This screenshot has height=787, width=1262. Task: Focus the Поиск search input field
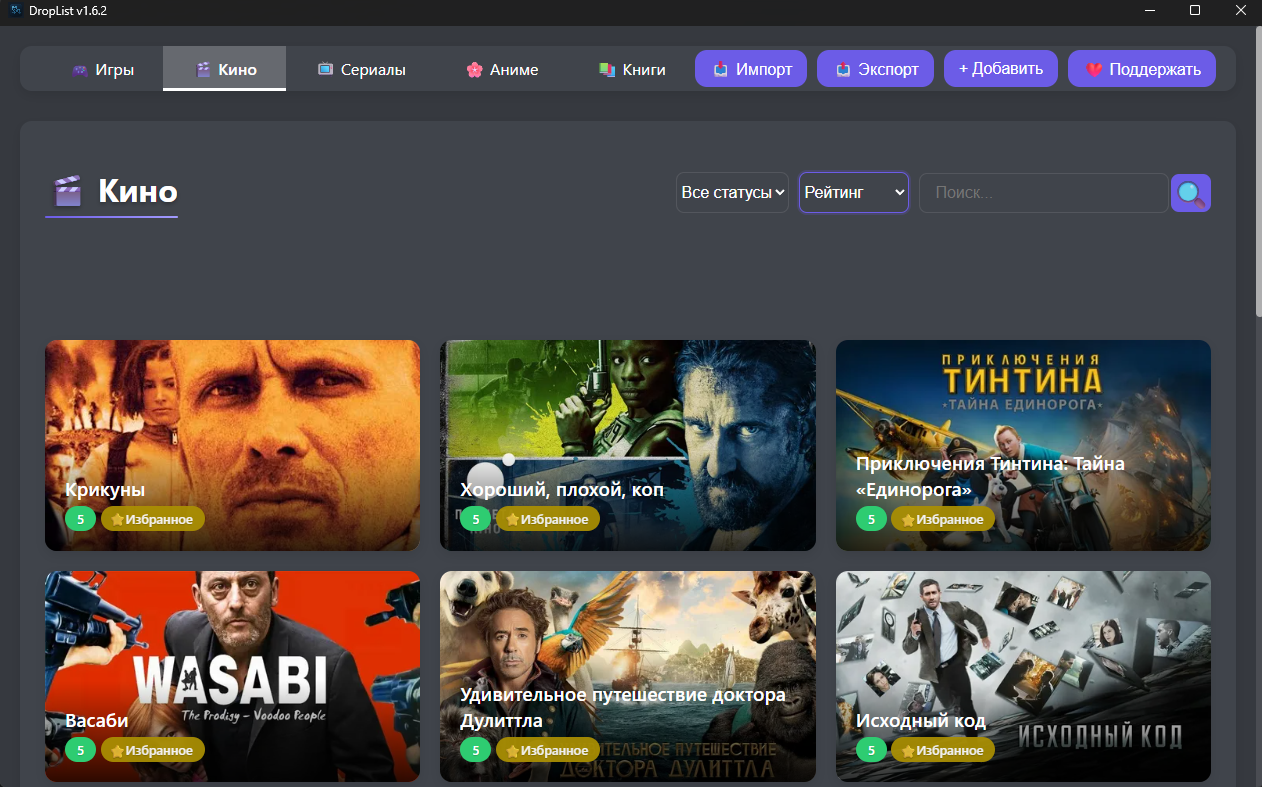pyautogui.click(x=1043, y=193)
